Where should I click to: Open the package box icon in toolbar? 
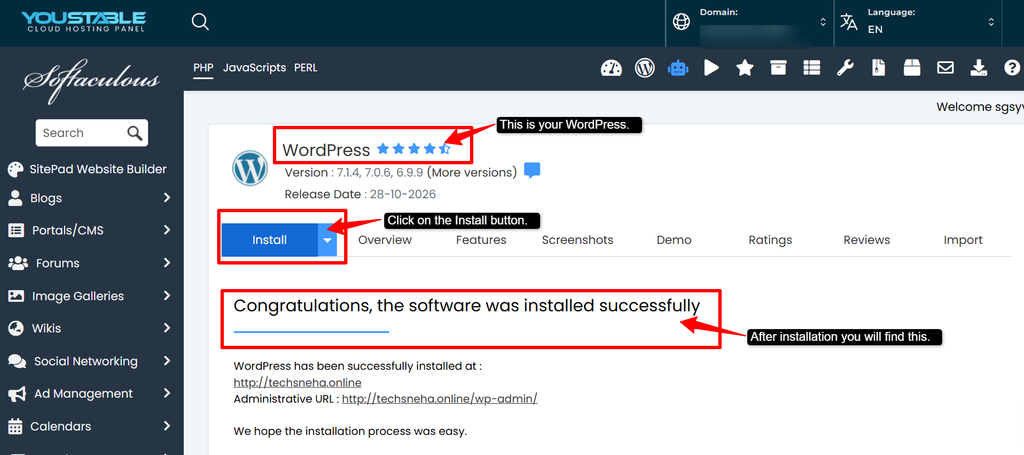[912, 68]
